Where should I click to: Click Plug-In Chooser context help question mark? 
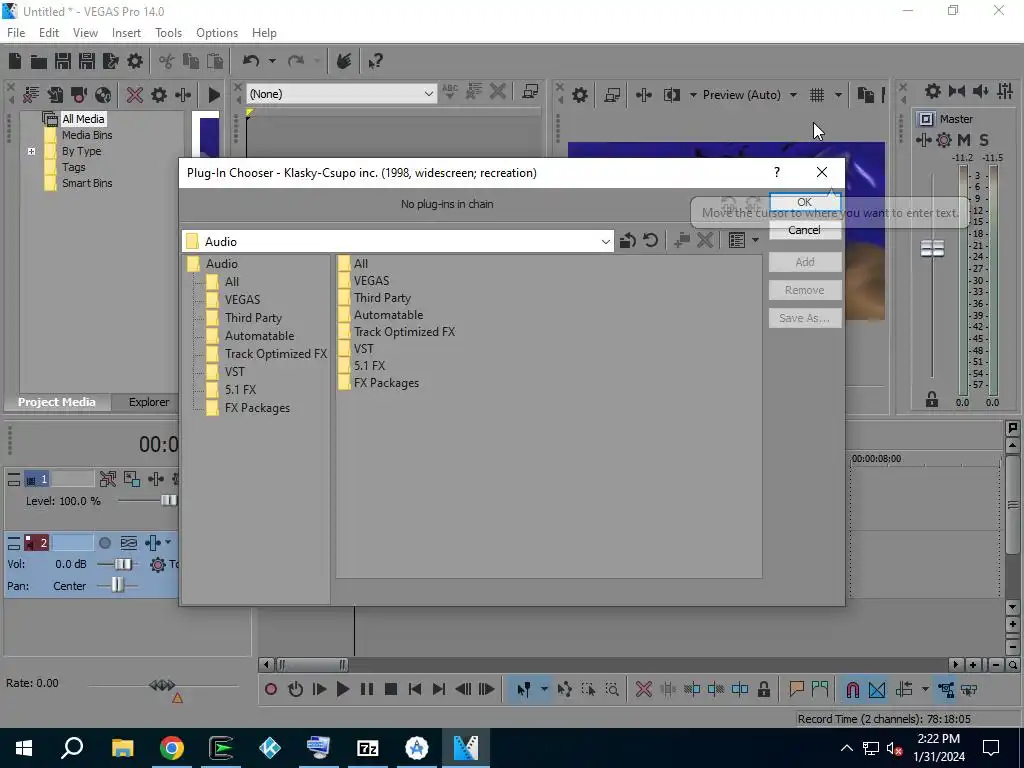tap(776, 172)
